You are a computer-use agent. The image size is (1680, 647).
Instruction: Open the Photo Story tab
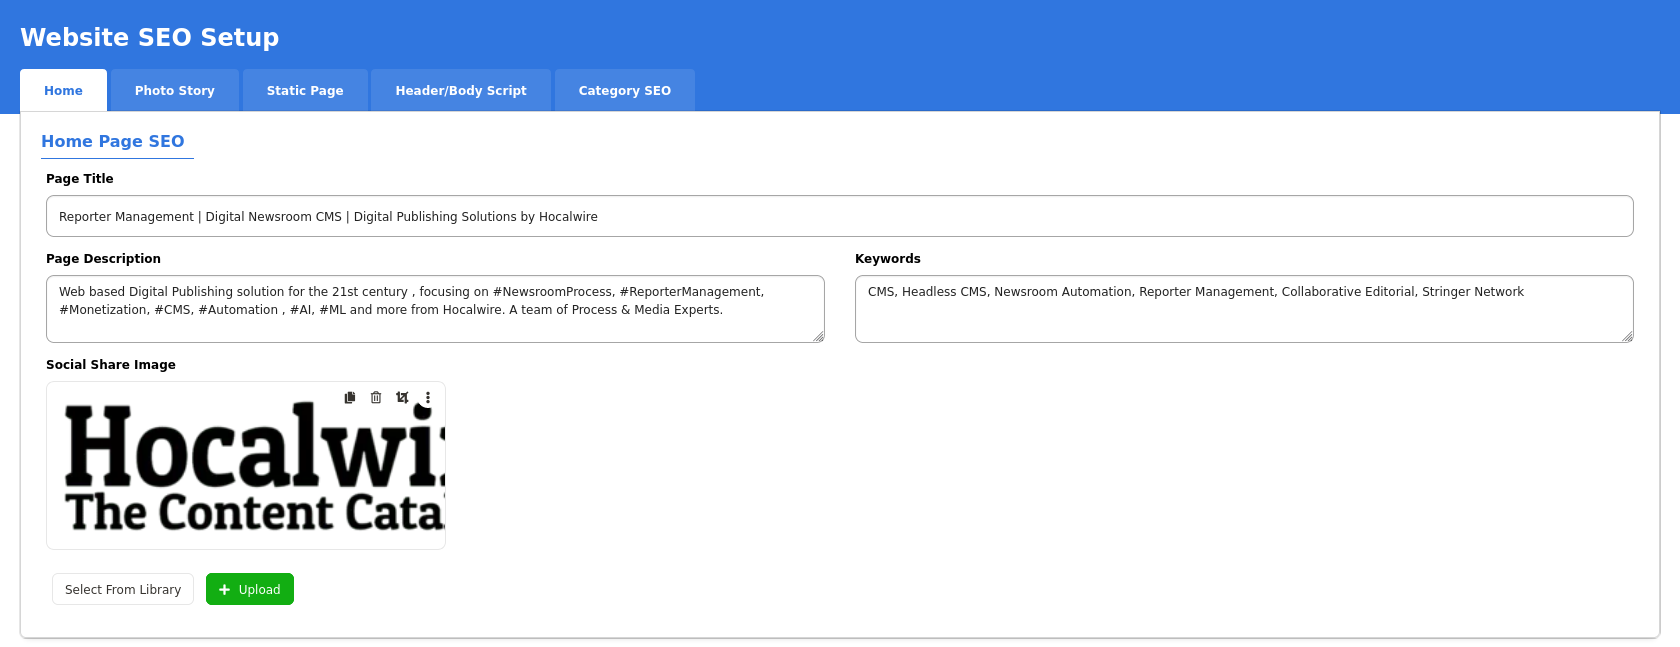pos(175,90)
